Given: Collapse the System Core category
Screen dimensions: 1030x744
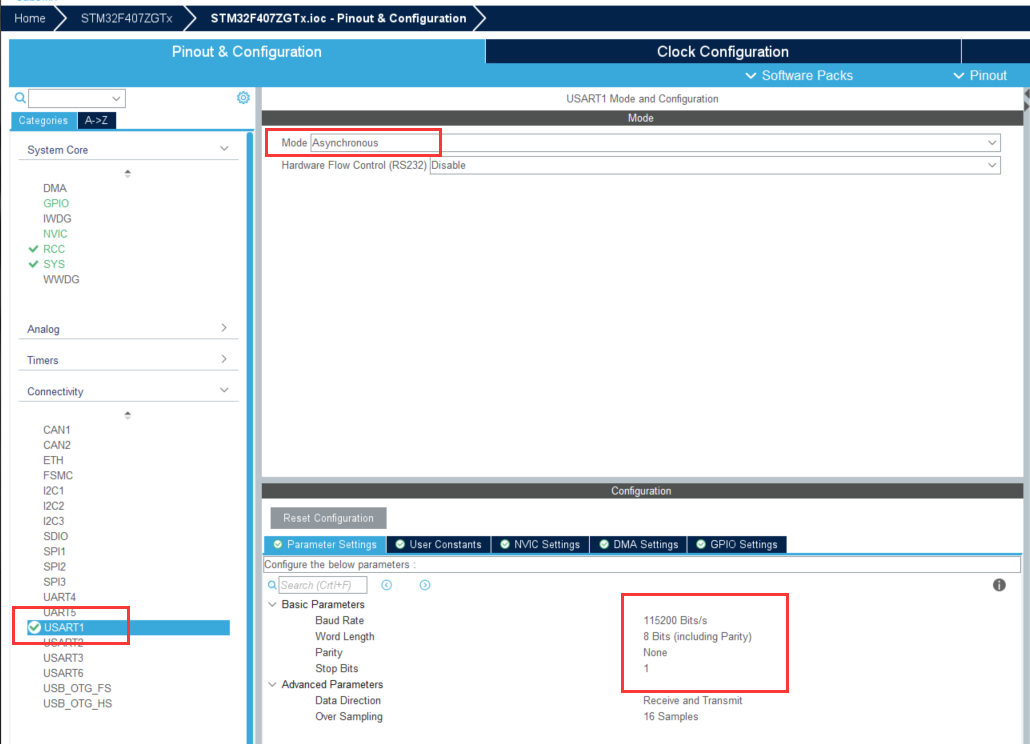Looking at the screenshot, I should (x=224, y=149).
